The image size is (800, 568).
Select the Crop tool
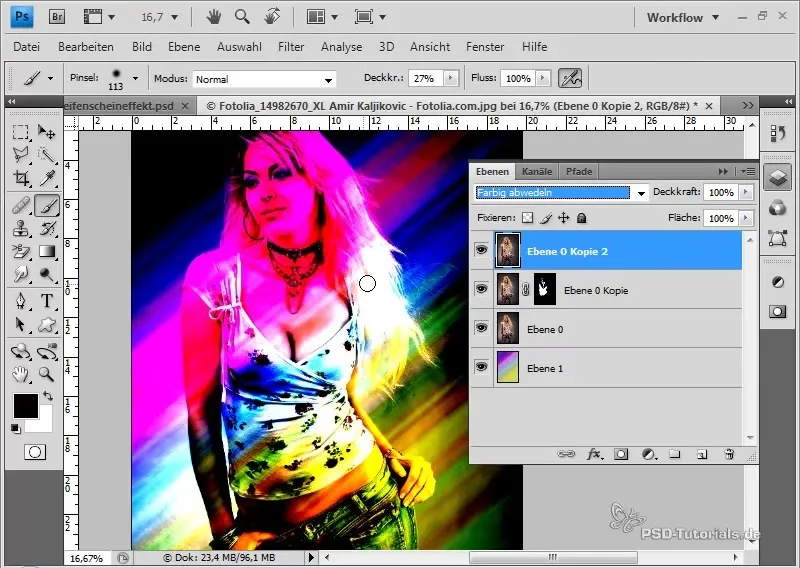pyautogui.click(x=20, y=178)
